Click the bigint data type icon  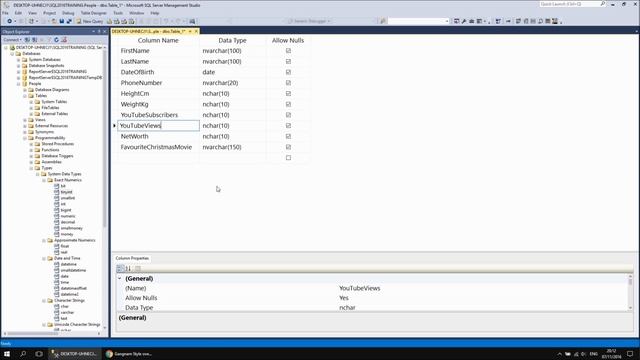(x=57, y=210)
